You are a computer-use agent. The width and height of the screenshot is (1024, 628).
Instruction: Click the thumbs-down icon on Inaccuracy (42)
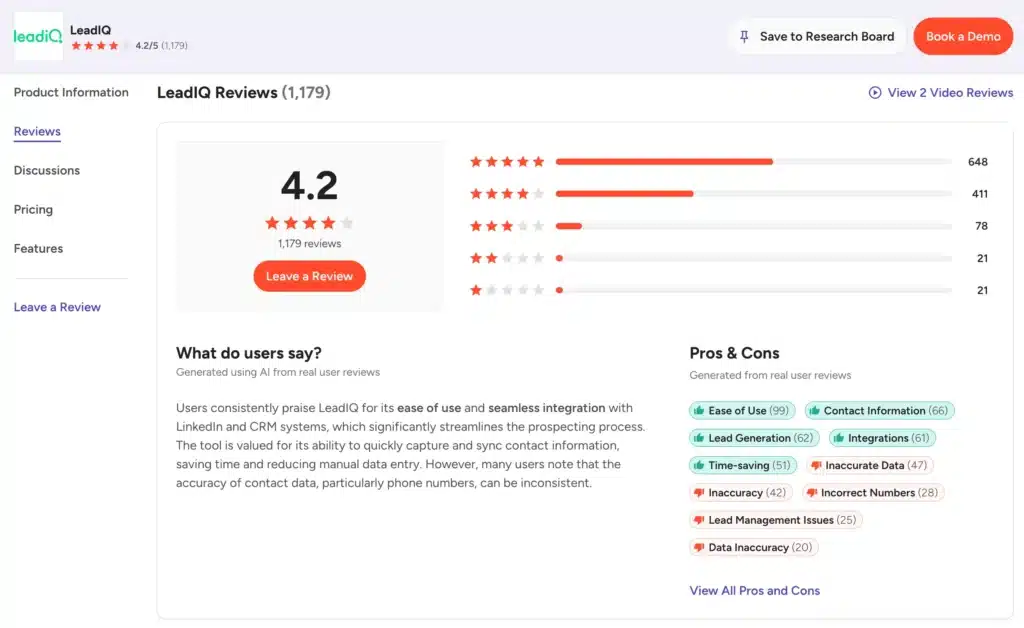click(699, 493)
